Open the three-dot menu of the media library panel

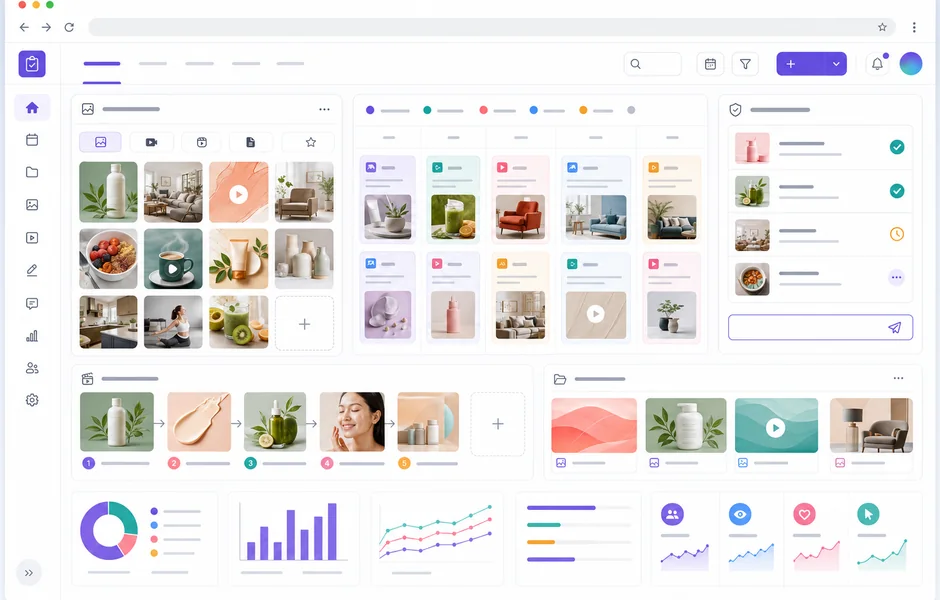[x=324, y=109]
